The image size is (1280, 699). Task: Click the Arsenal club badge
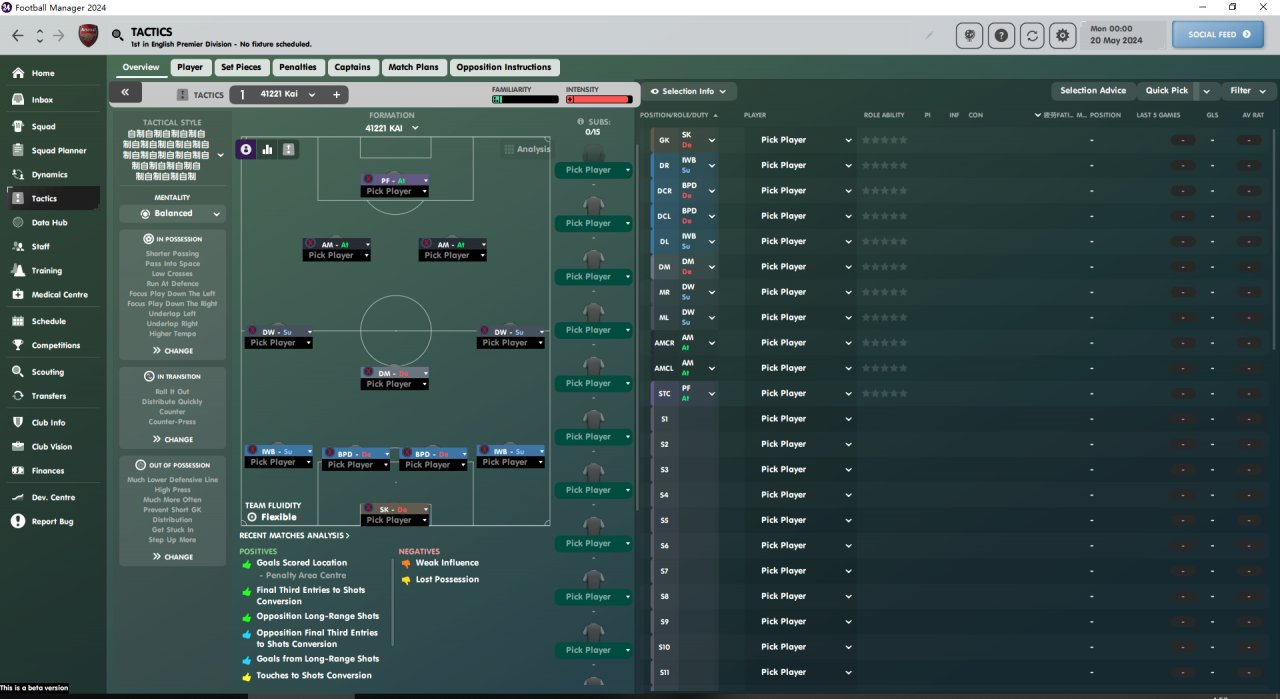point(89,35)
